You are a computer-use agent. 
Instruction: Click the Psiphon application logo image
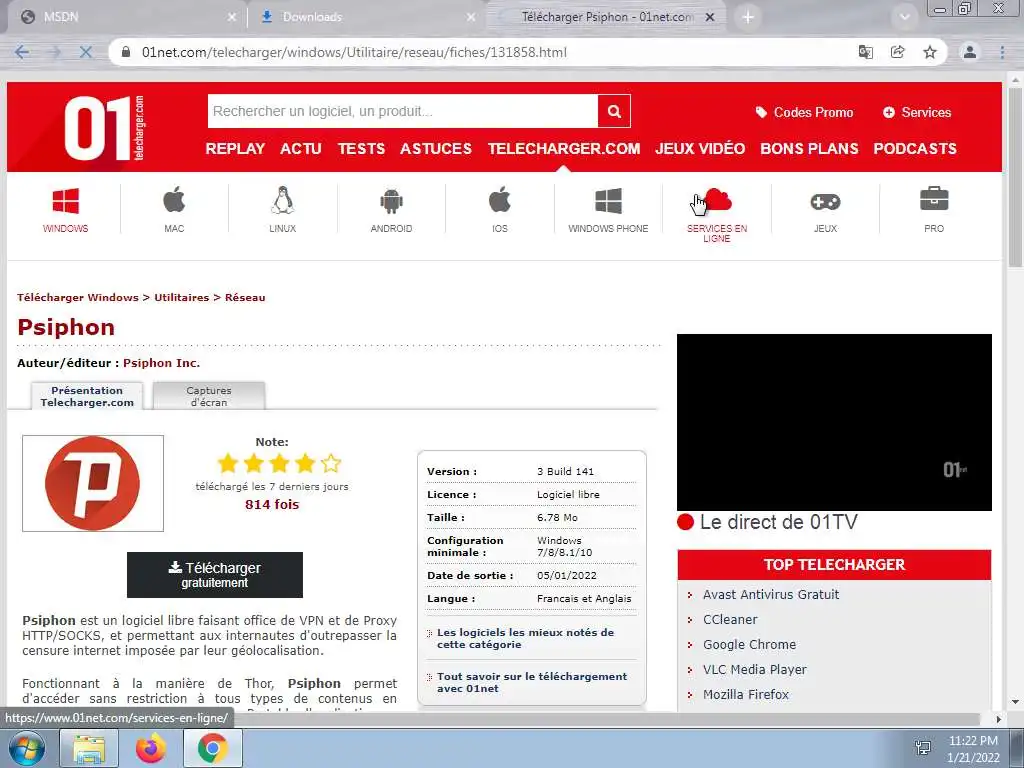93,483
